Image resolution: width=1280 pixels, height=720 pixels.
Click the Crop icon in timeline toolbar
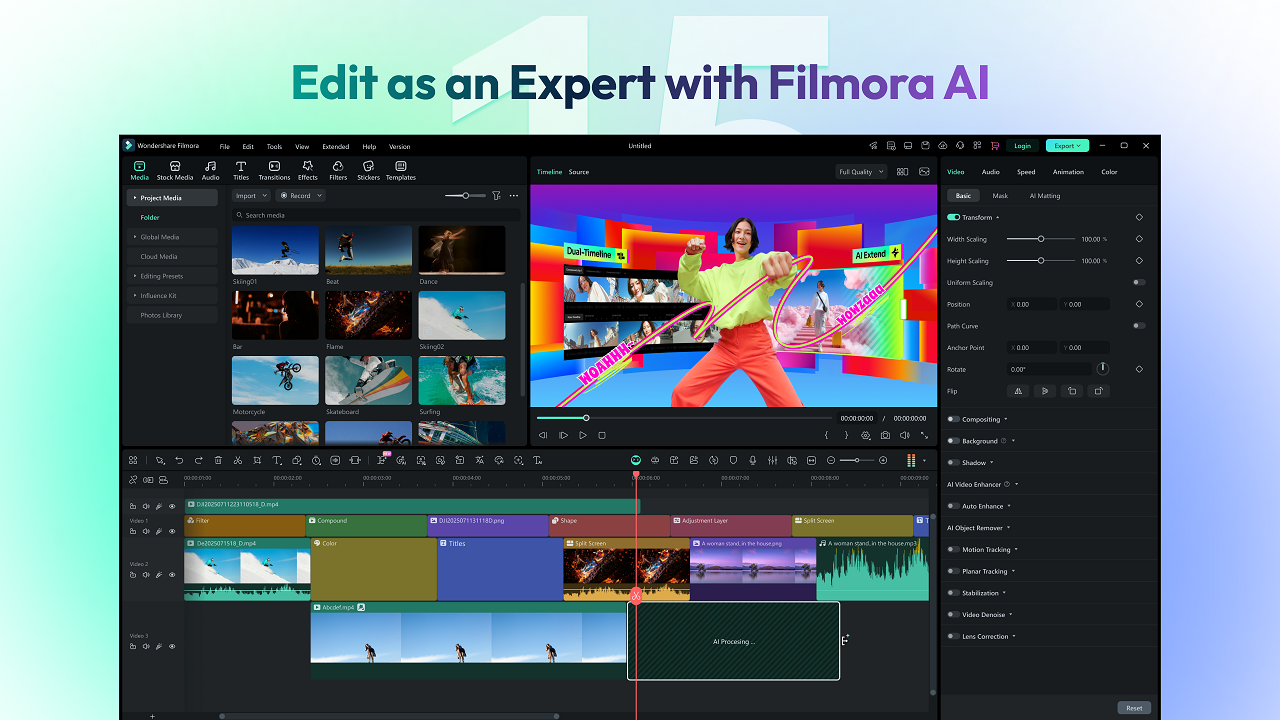[257, 460]
